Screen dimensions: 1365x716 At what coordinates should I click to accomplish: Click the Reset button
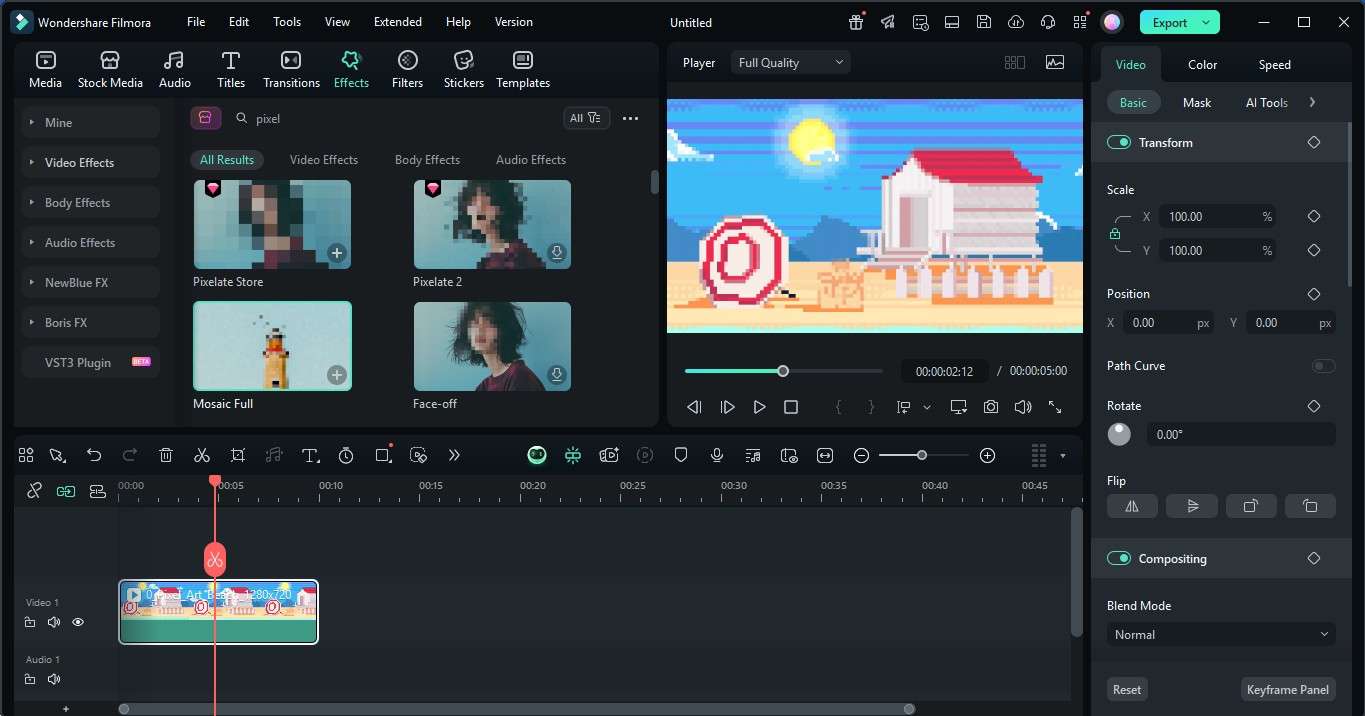[1127, 690]
